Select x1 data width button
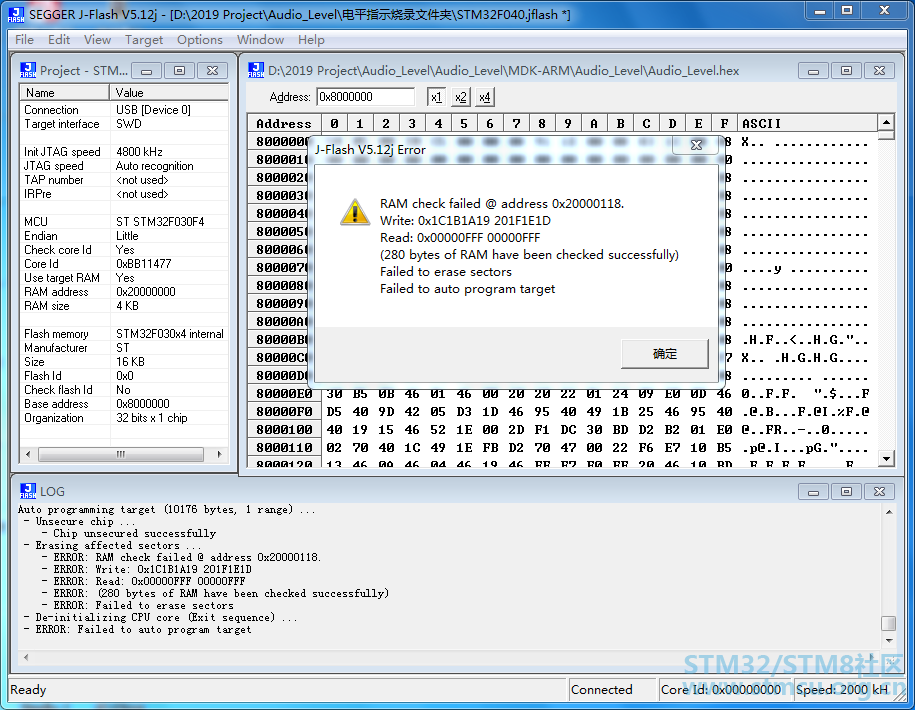This screenshot has width=915, height=710. (x=436, y=97)
